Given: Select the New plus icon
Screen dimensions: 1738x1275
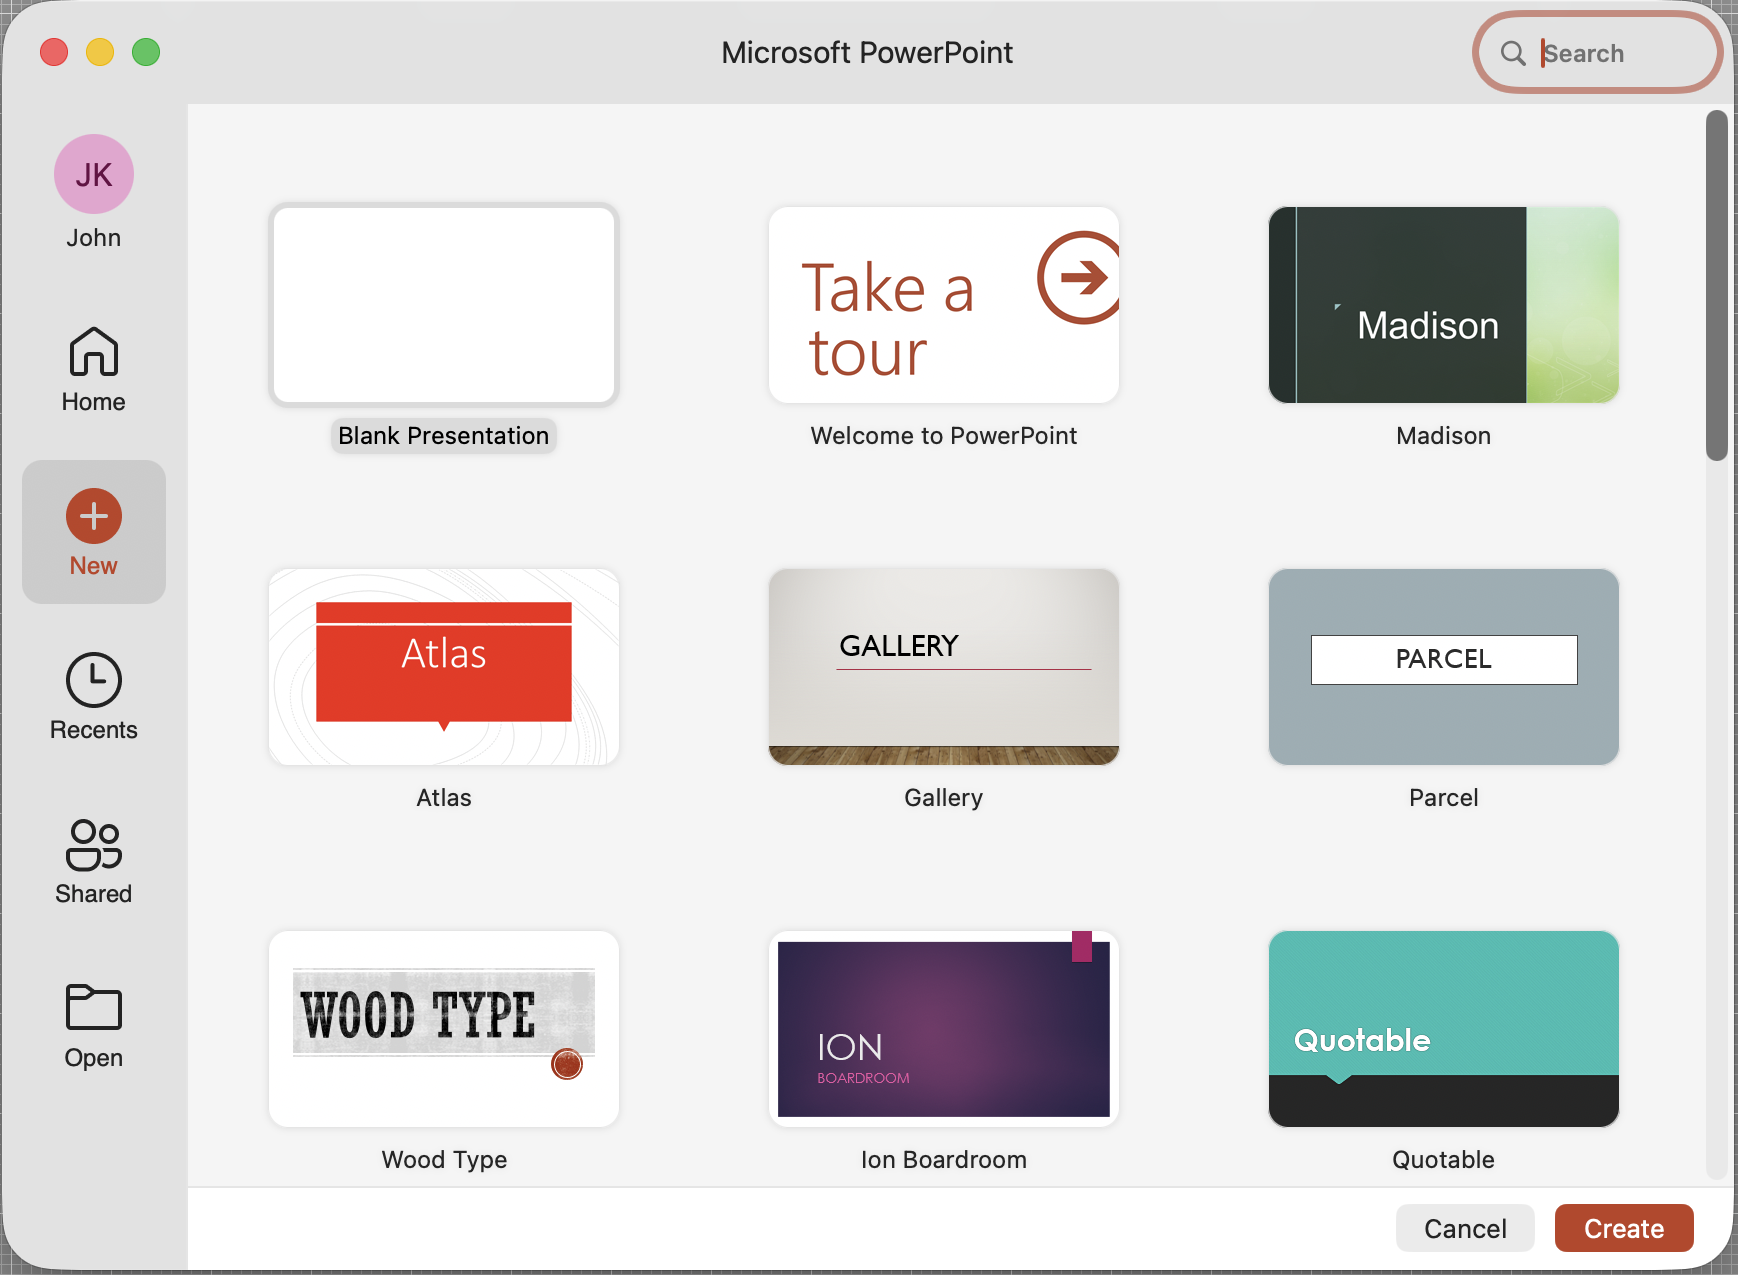Looking at the screenshot, I should [94, 516].
